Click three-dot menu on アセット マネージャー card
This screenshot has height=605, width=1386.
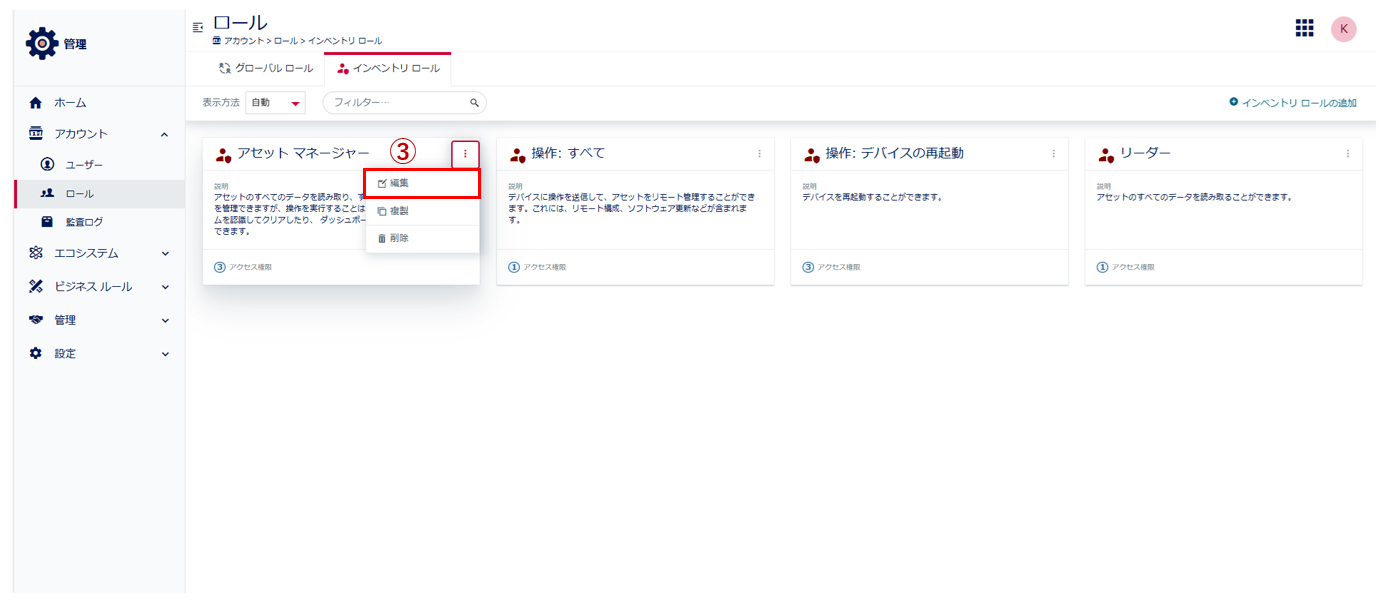coord(465,154)
